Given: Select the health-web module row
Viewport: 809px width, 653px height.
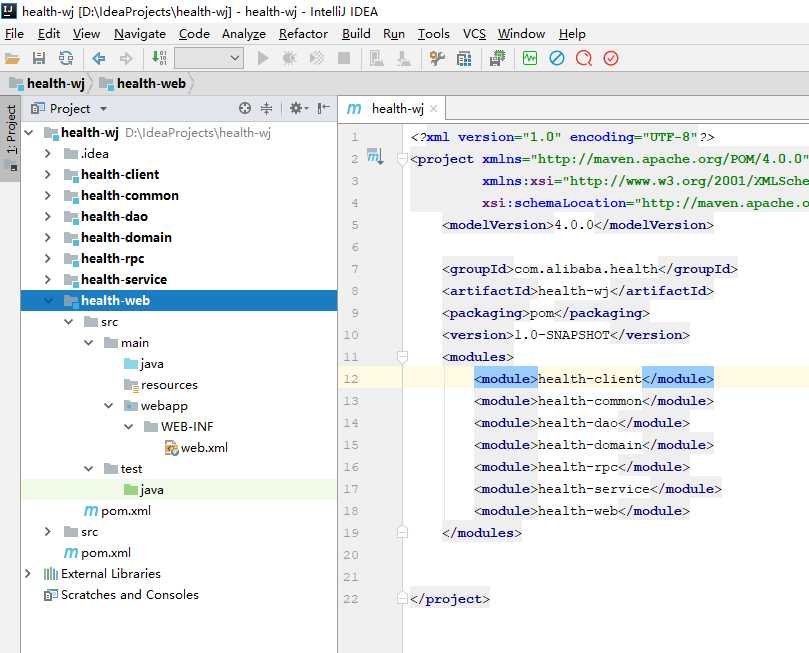Looking at the screenshot, I should tap(179, 301).
